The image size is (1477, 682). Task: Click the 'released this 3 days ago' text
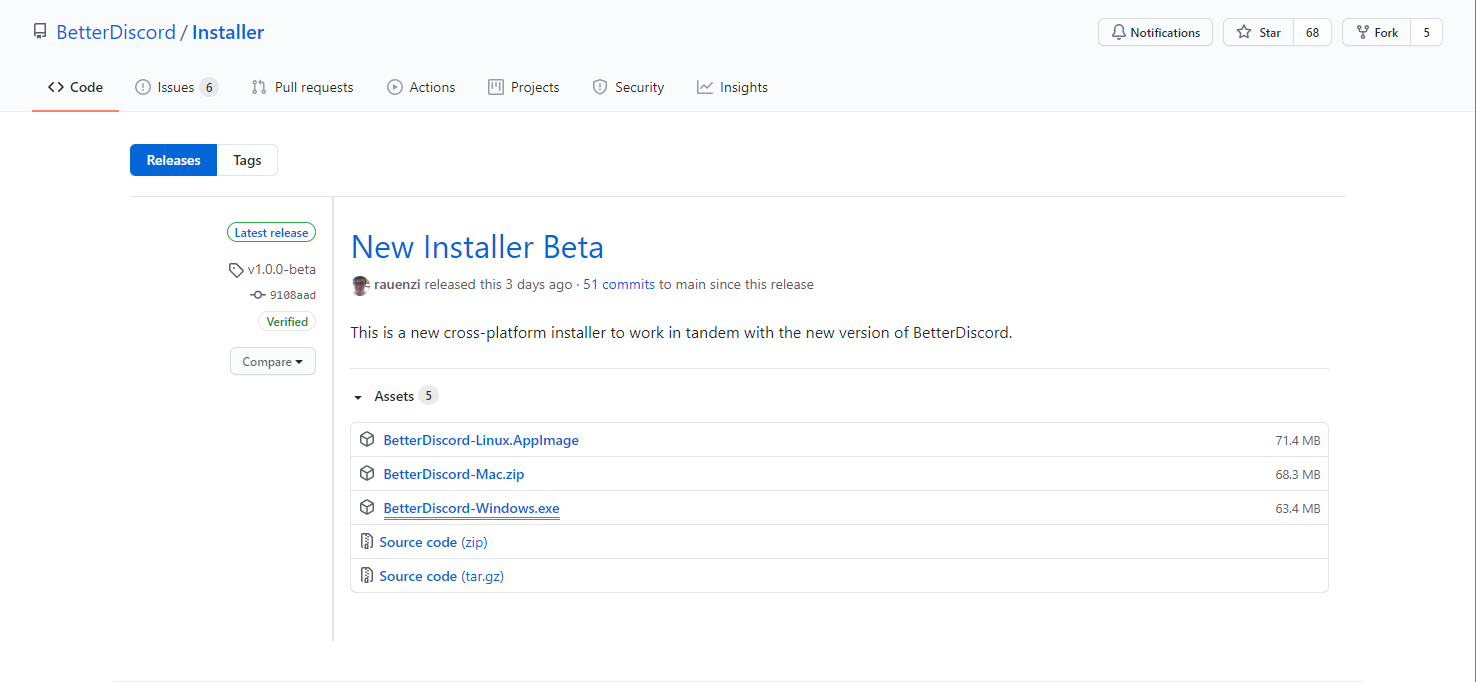point(499,284)
